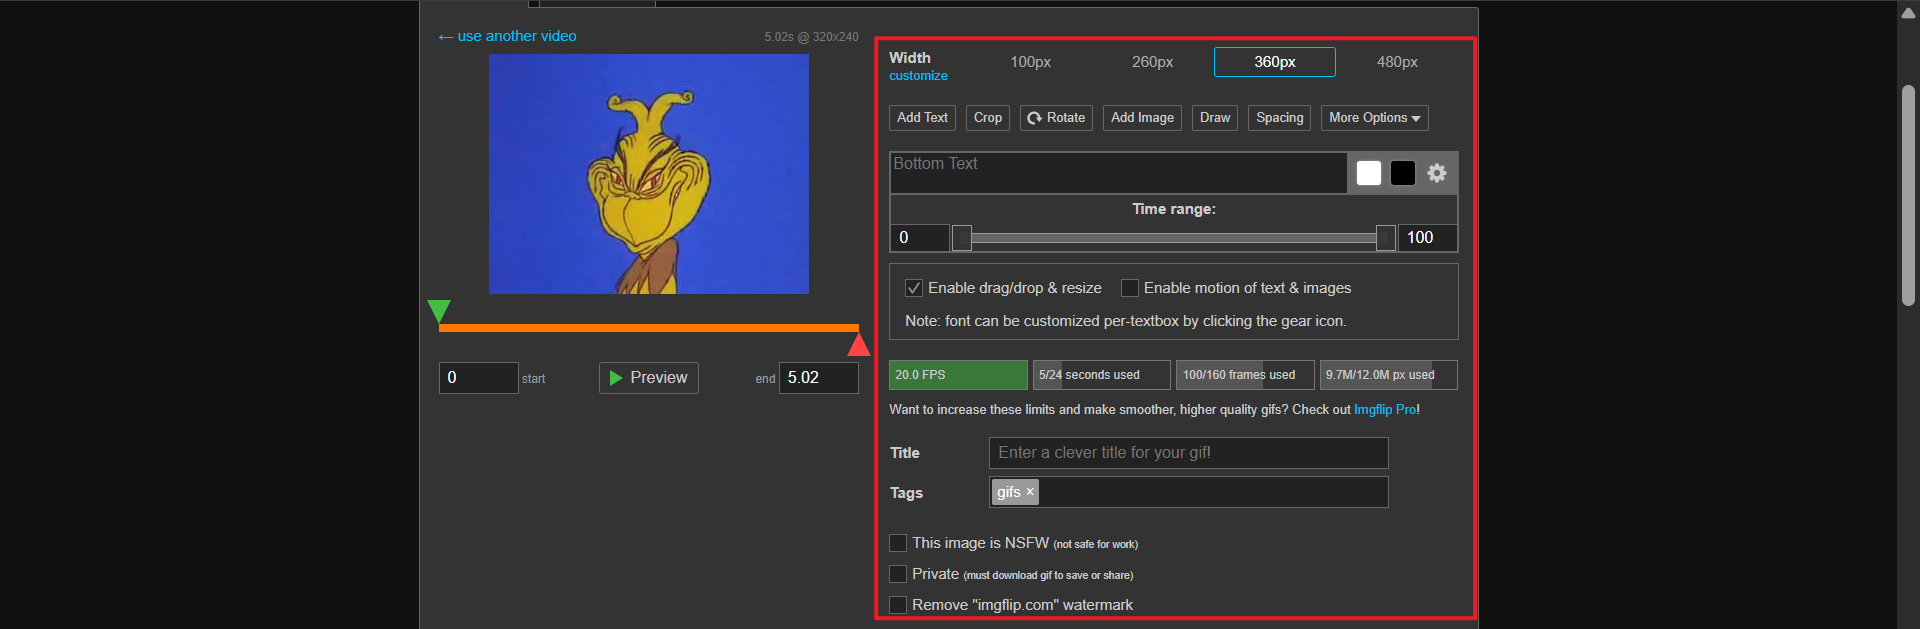Pick the black outline color swatch
Image resolution: width=1920 pixels, height=629 pixels.
pyautogui.click(x=1403, y=173)
